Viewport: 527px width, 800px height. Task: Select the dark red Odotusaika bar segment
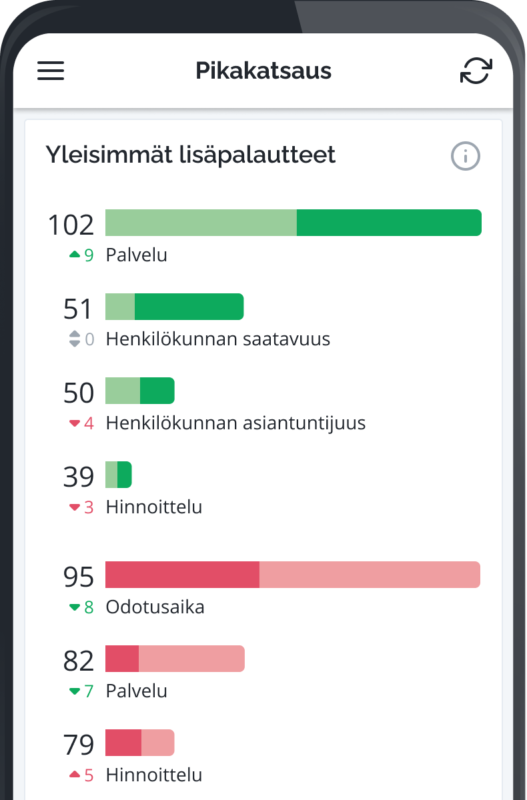[x=182, y=574]
